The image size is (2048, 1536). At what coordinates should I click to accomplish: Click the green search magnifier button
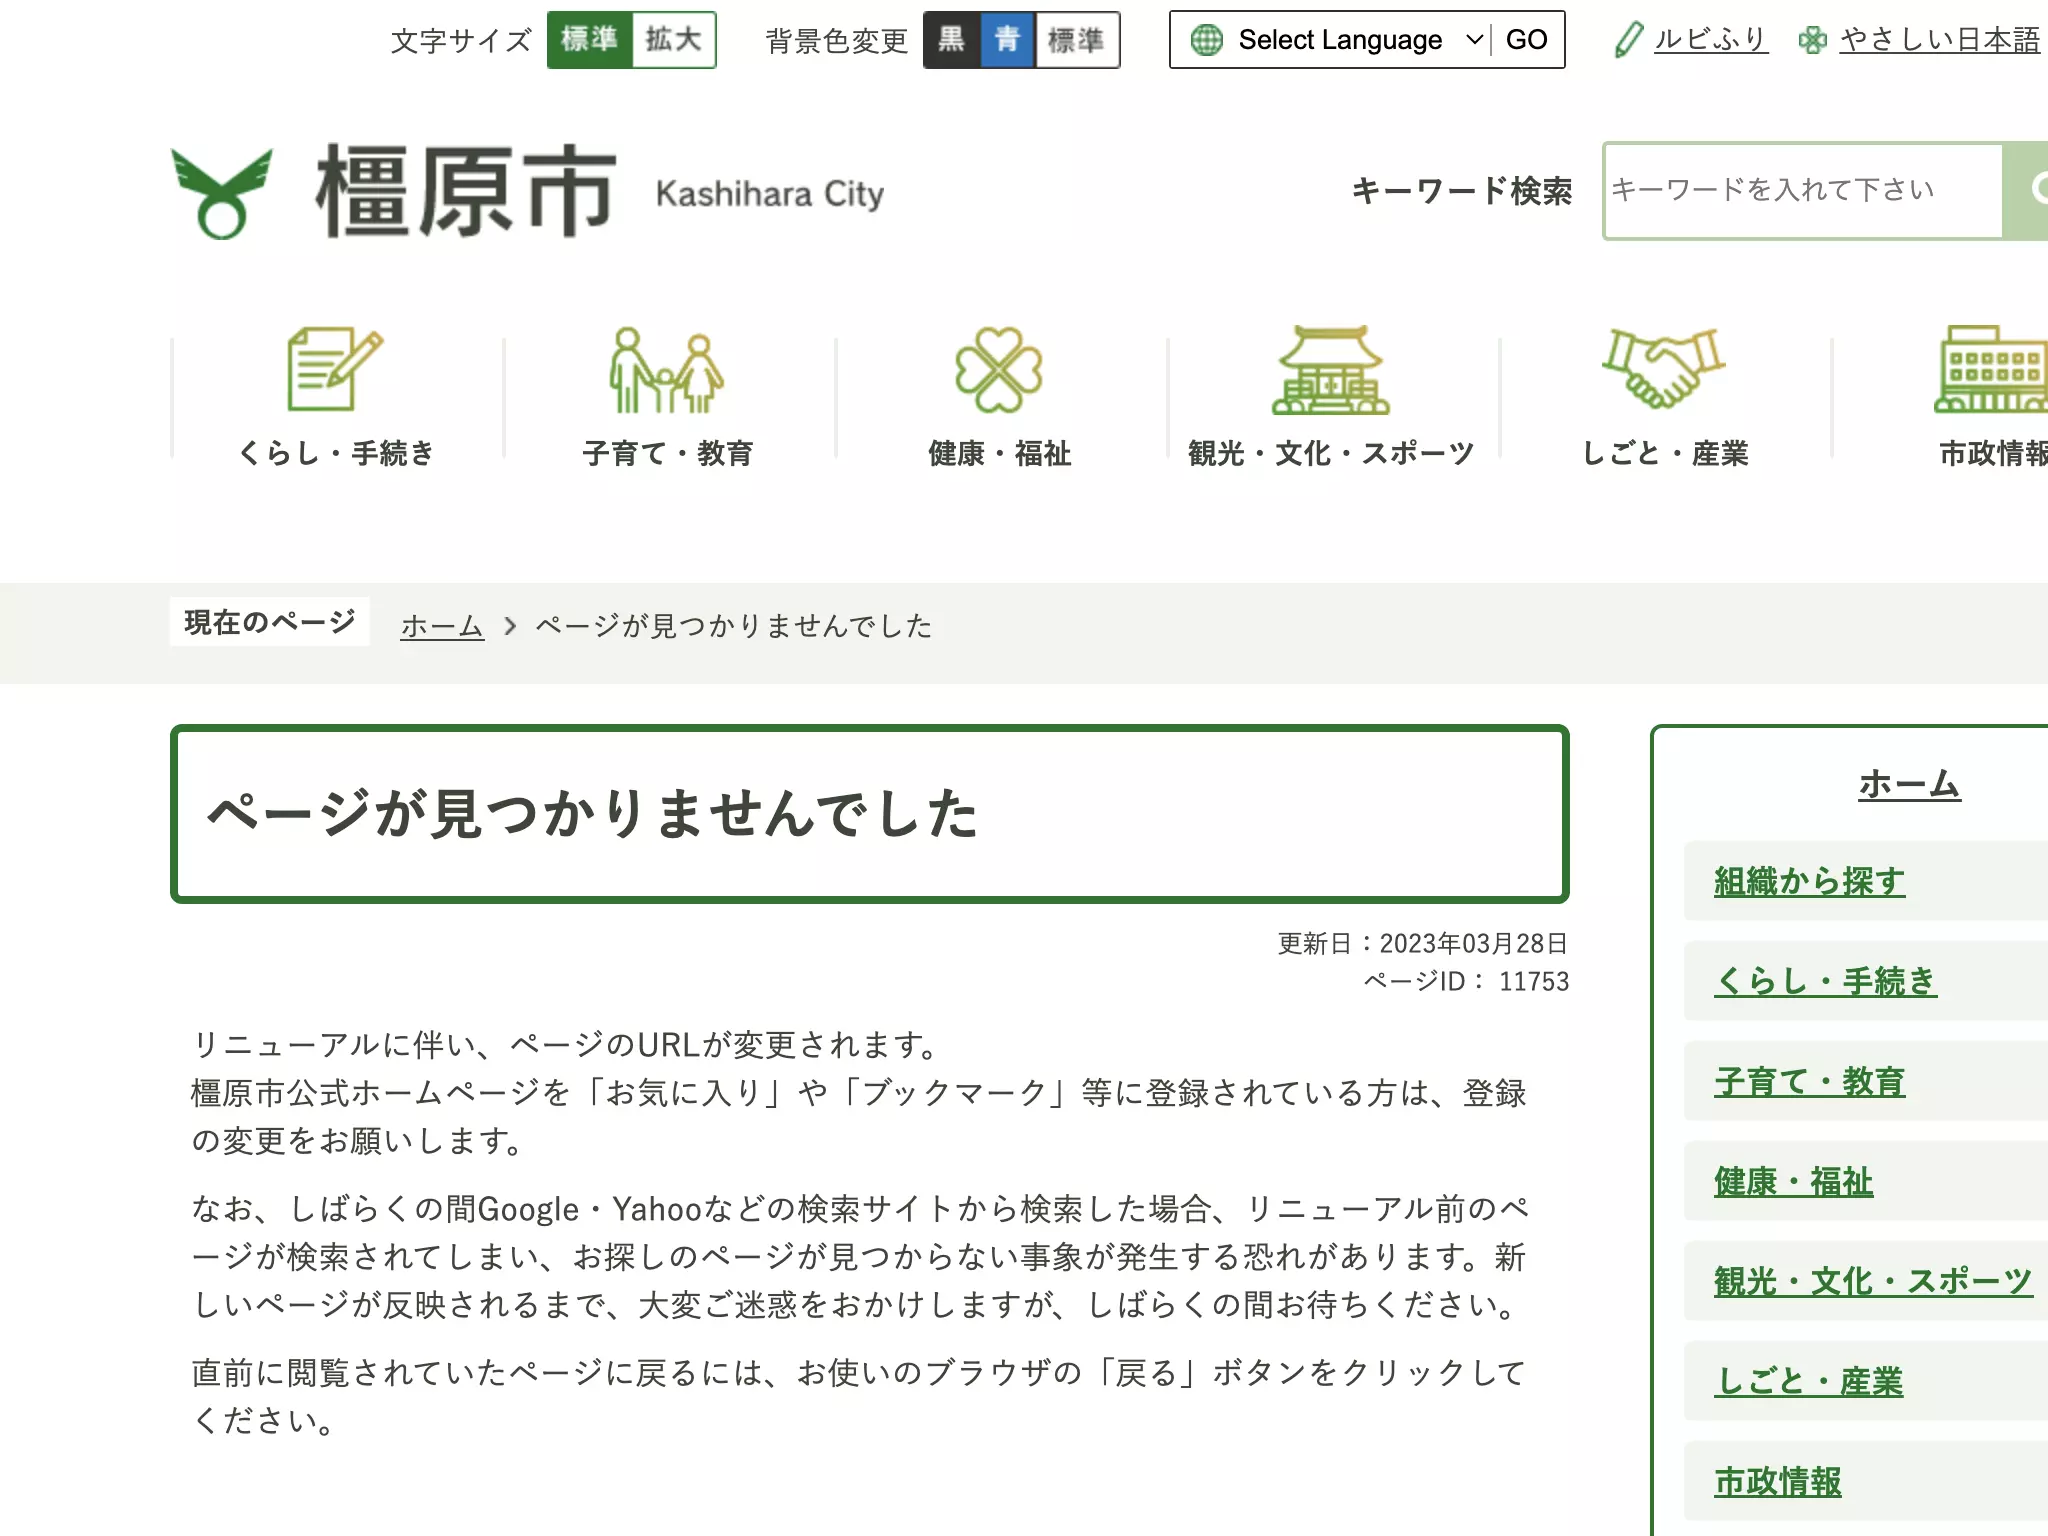2026,190
